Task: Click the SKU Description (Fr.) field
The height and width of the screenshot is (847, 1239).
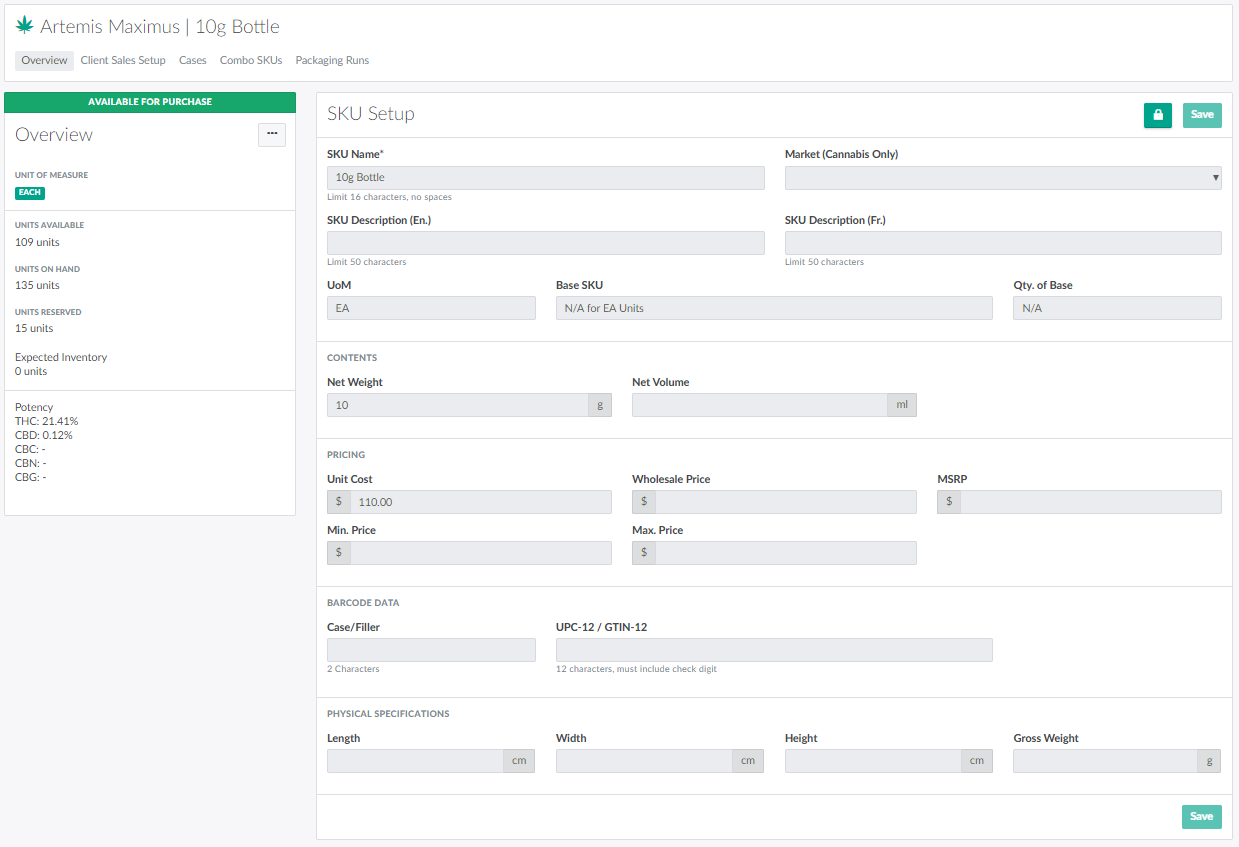Action: pos(1002,243)
